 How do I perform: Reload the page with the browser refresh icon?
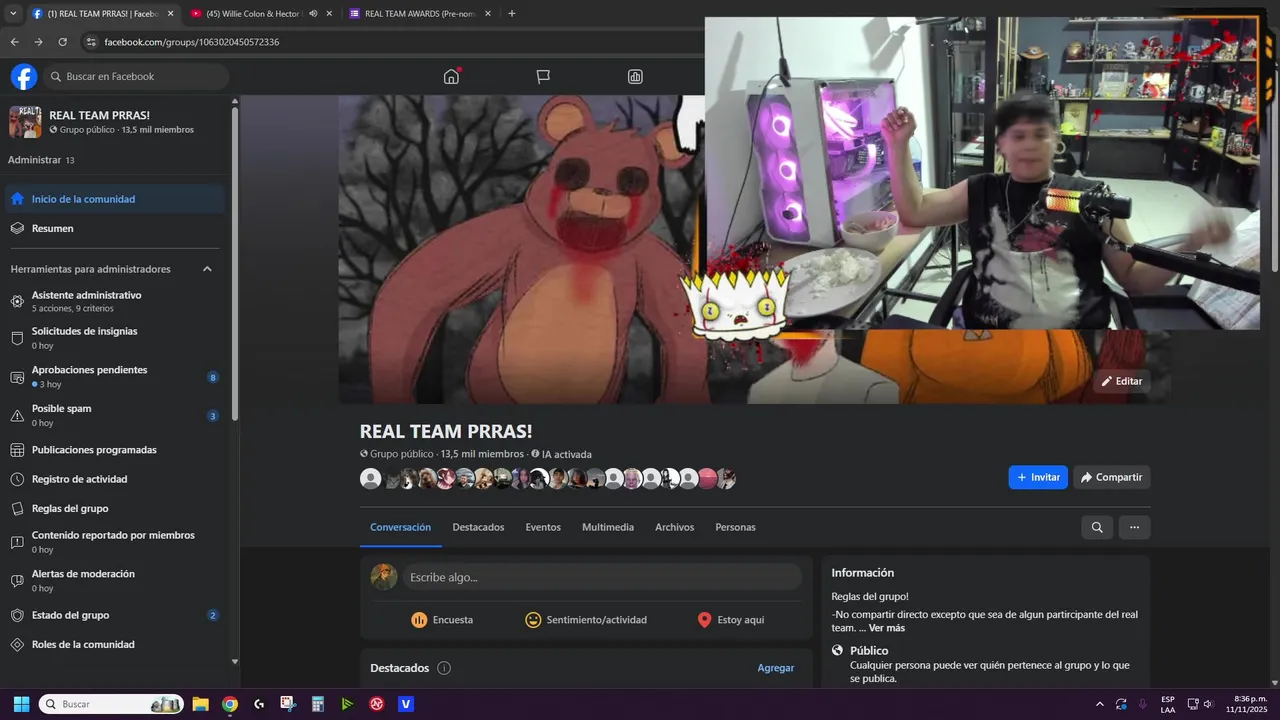(63, 42)
